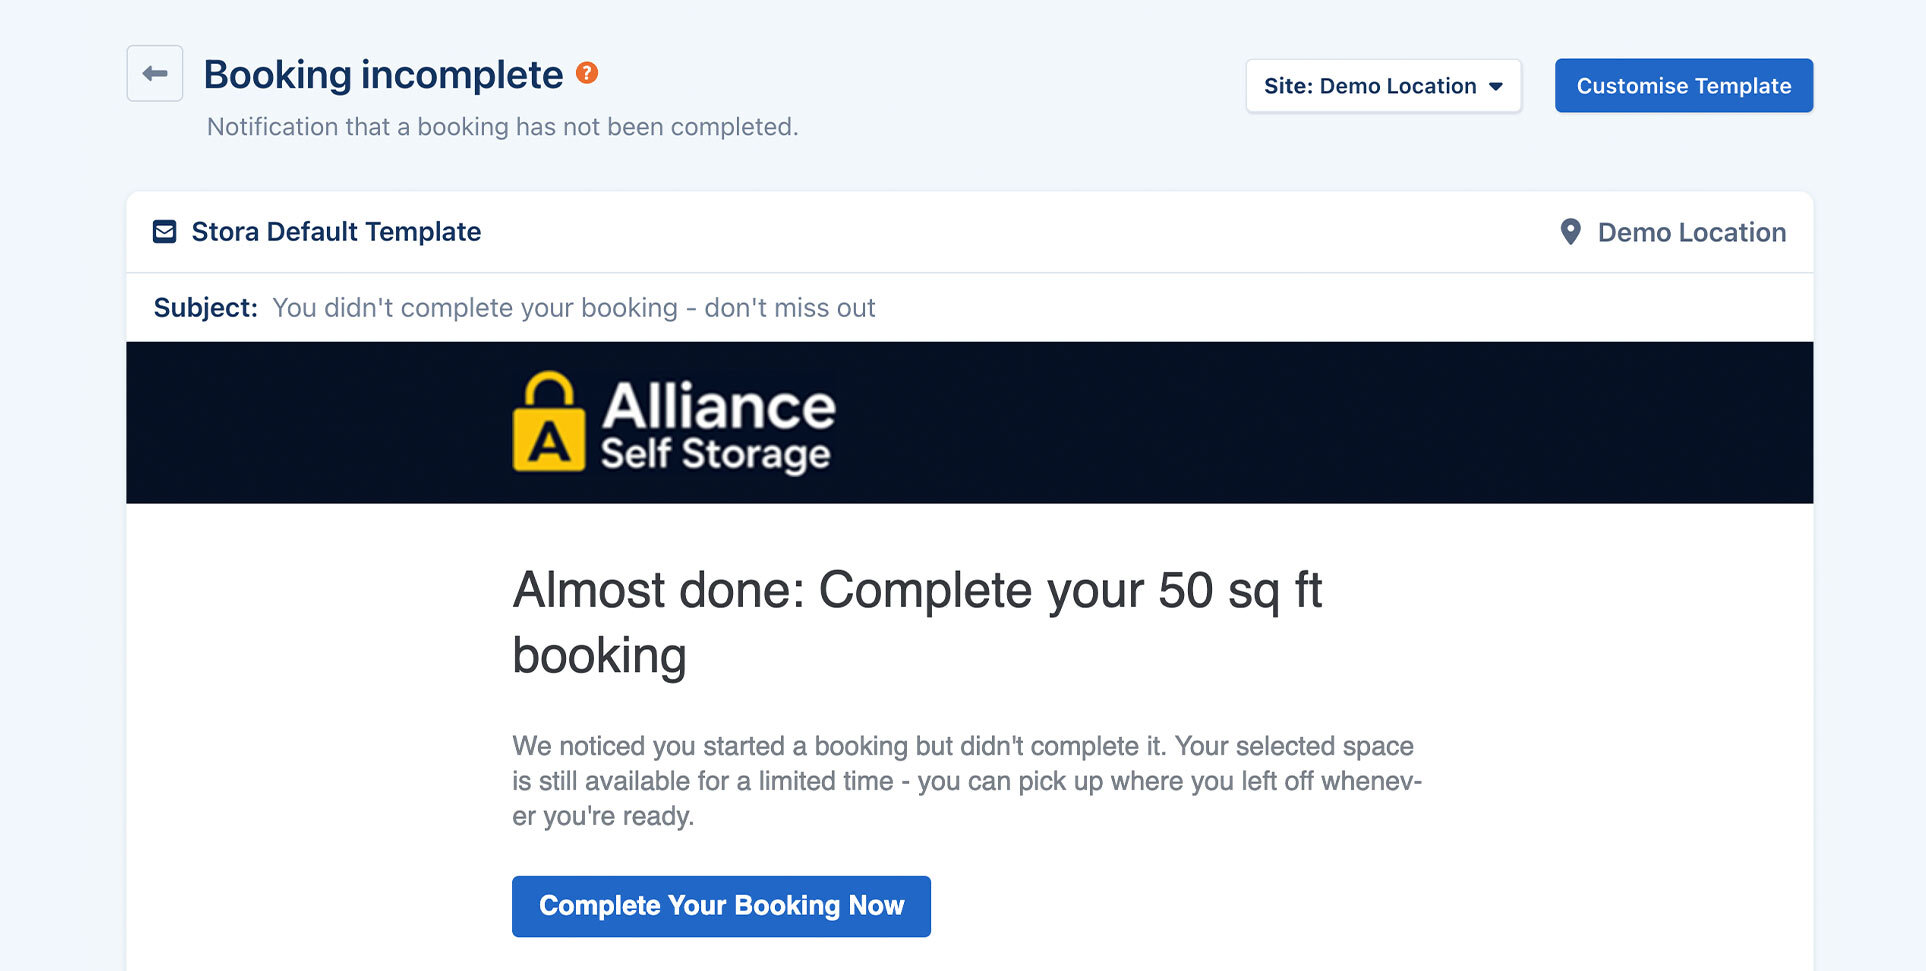Click the Alliance Self Storage header banner

968,422
